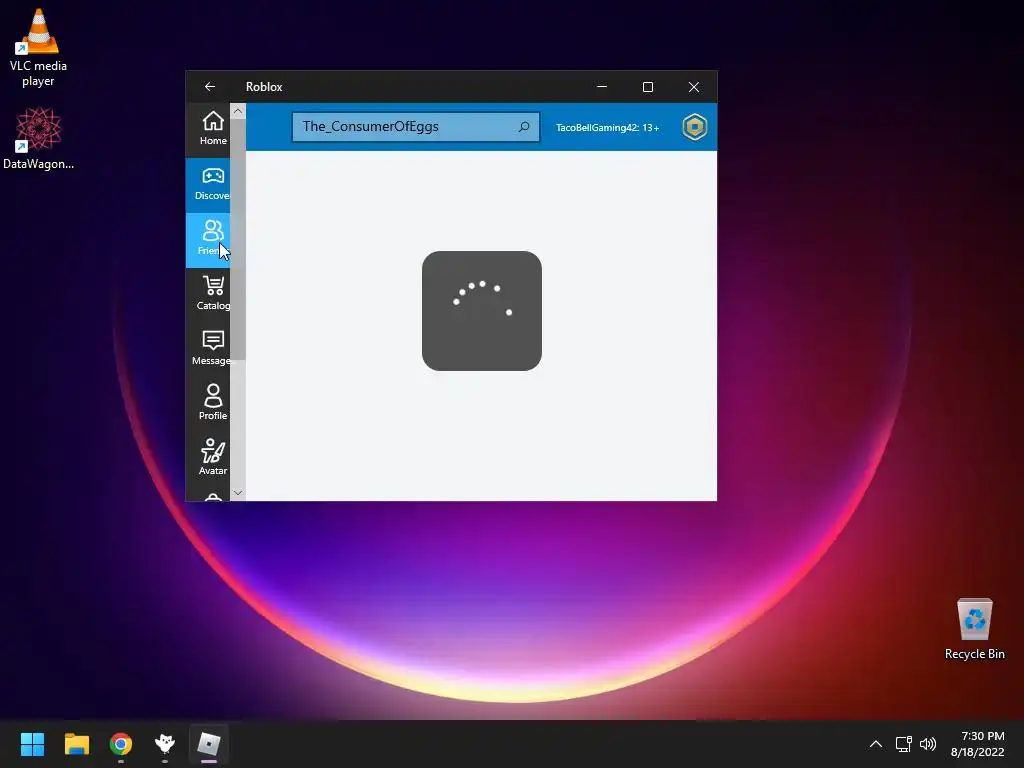The height and width of the screenshot is (768, 1024).
Task: Open the Catalog shopping cart section
Action: pyautogui.click(x=208, y=295)
